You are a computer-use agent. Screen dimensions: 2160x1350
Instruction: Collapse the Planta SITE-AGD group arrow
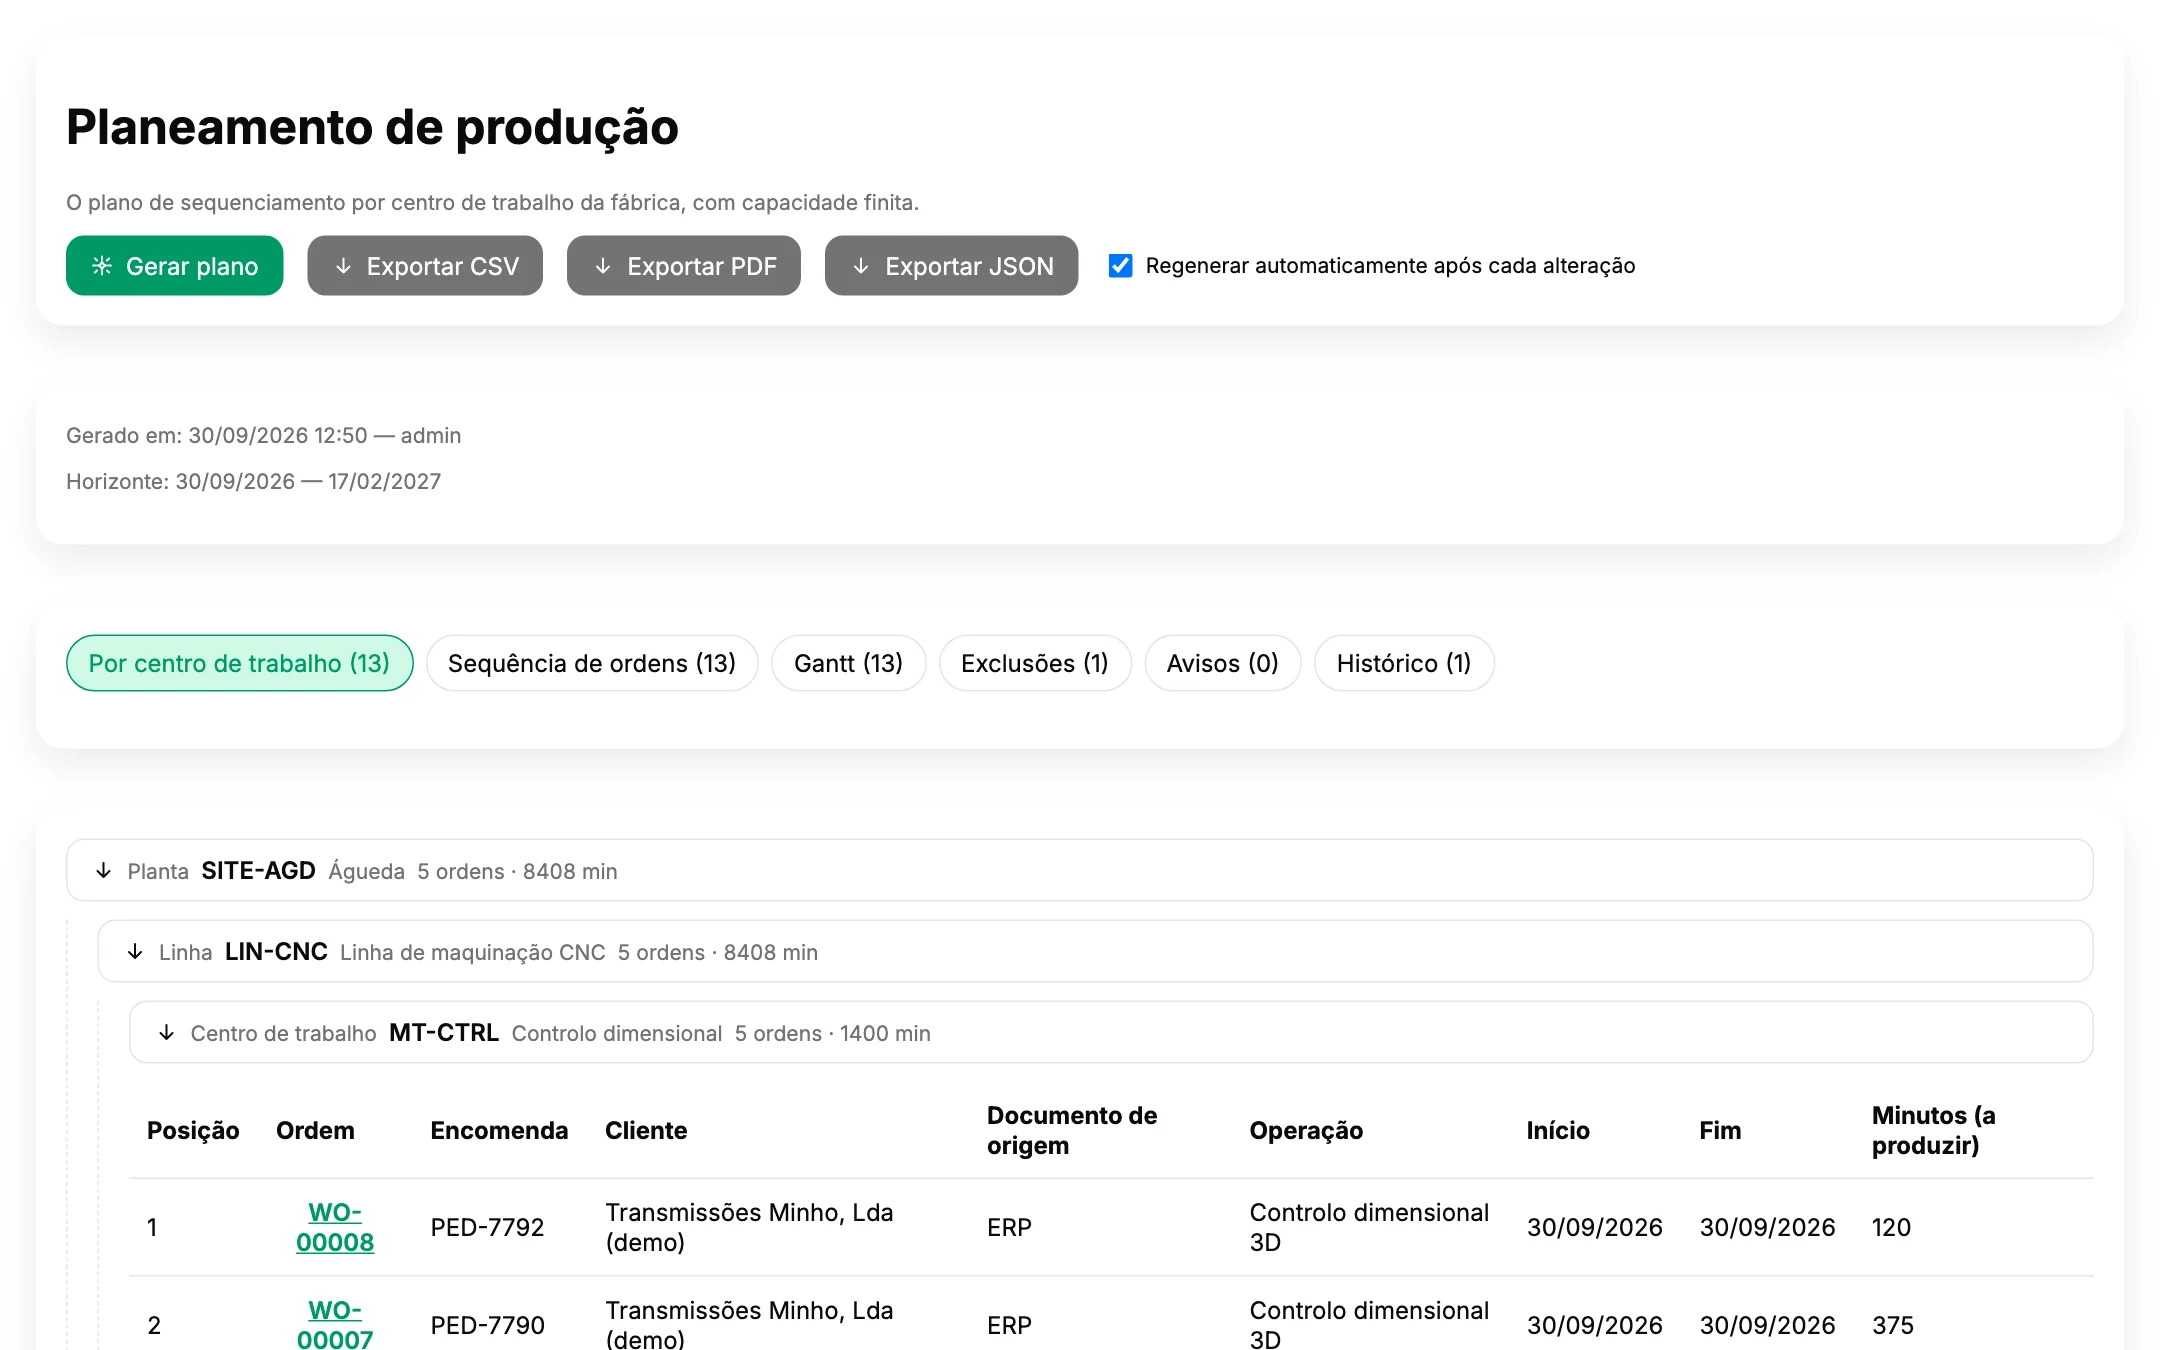pyautogui.click(x=104, y=871)
